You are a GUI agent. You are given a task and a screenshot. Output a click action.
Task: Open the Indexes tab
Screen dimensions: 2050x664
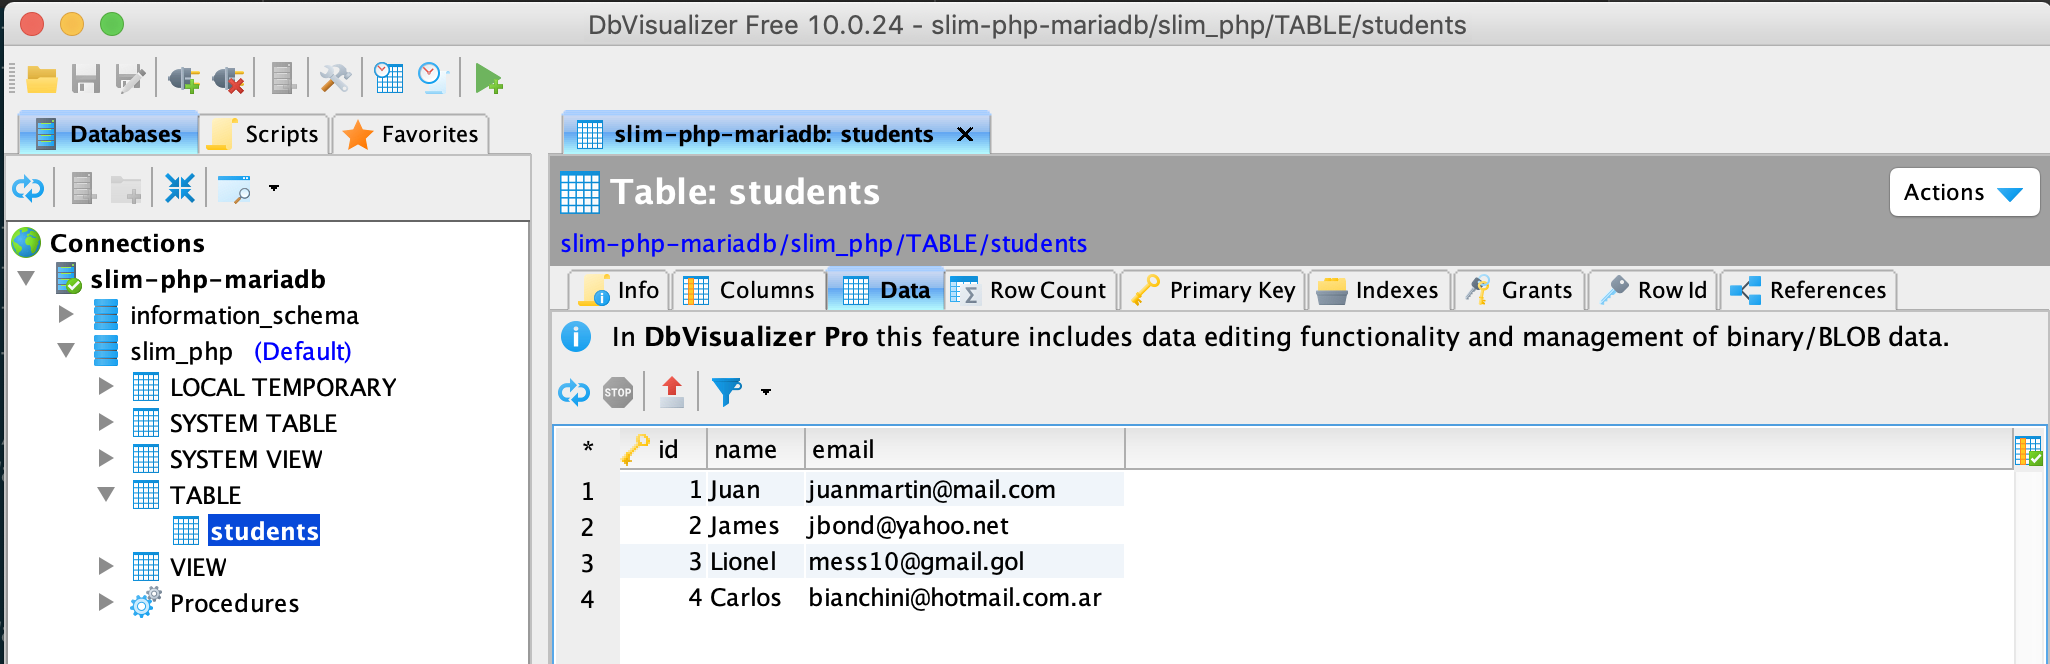(x=1379, y=290)
